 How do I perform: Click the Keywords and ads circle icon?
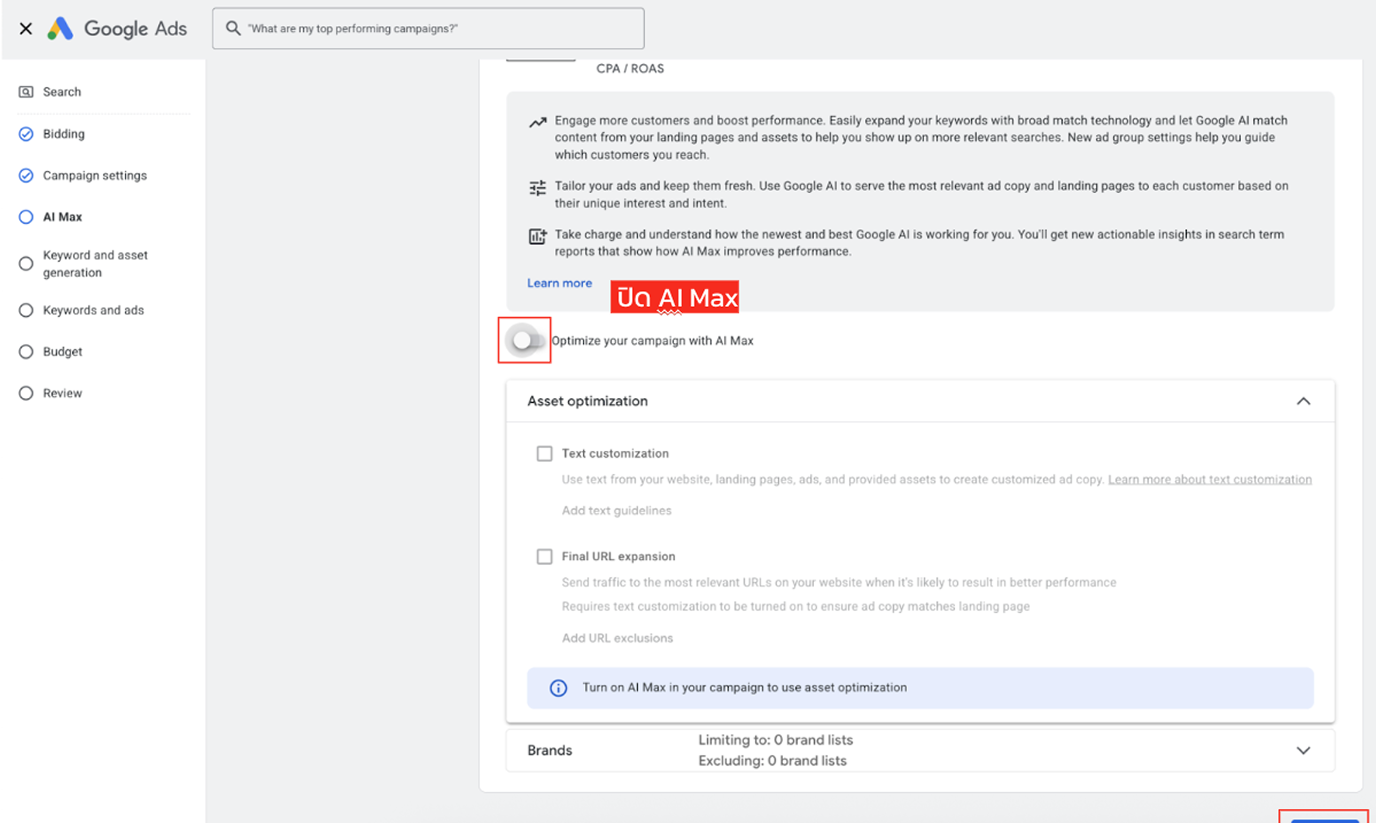[x=26, y=310]
